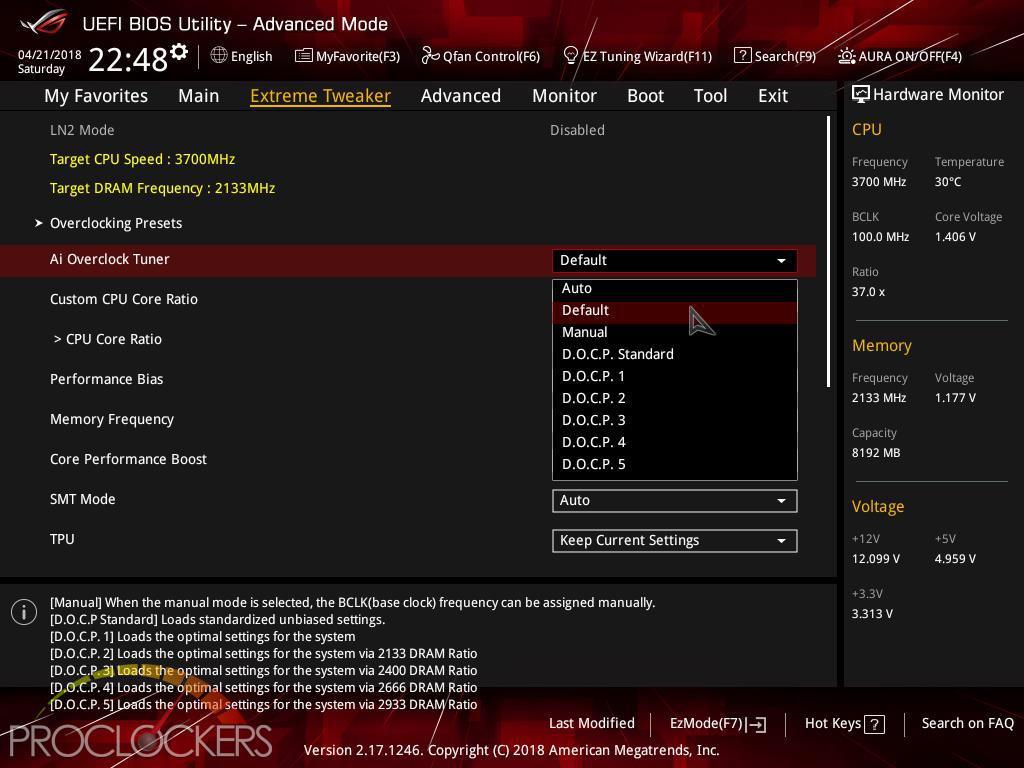Click the globe language icon
Viewport: 1024px width, 768px height.
point(219,56)
